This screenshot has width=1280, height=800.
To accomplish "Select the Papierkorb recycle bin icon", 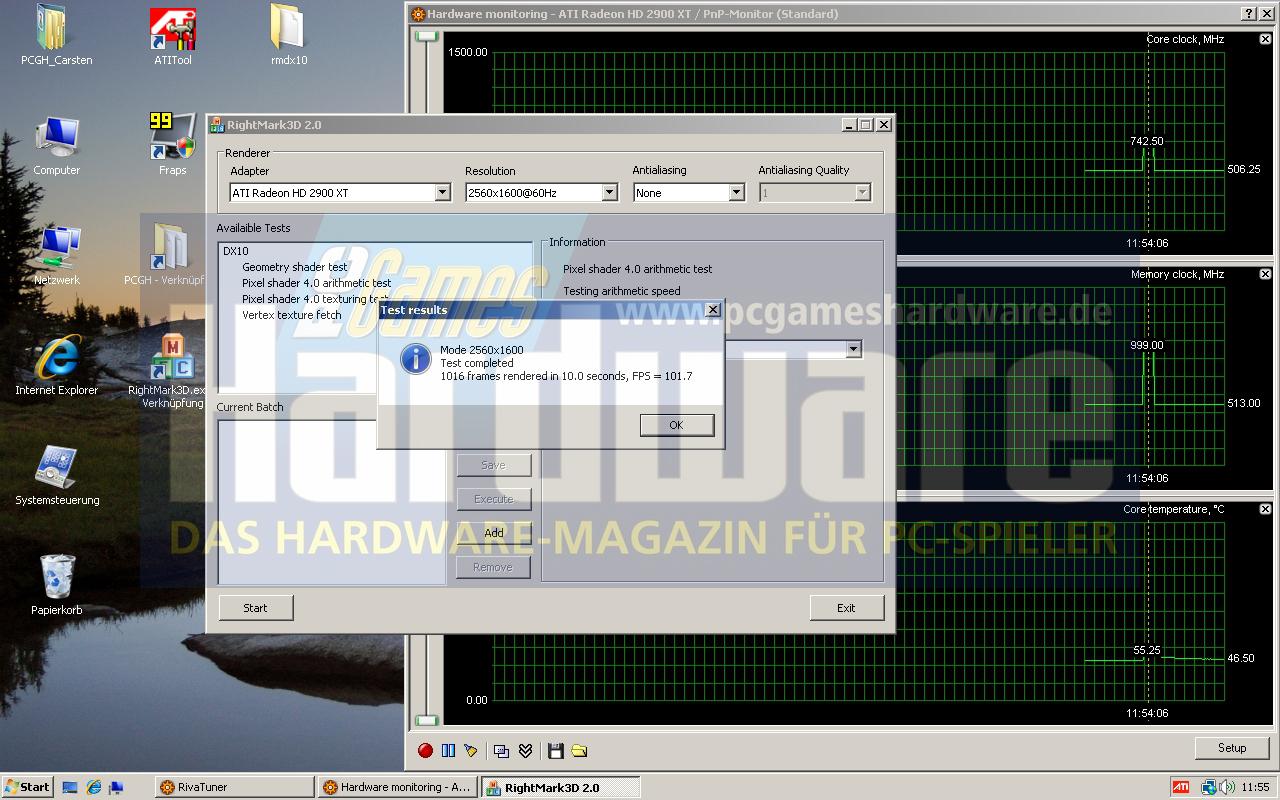I will (57, 586).
